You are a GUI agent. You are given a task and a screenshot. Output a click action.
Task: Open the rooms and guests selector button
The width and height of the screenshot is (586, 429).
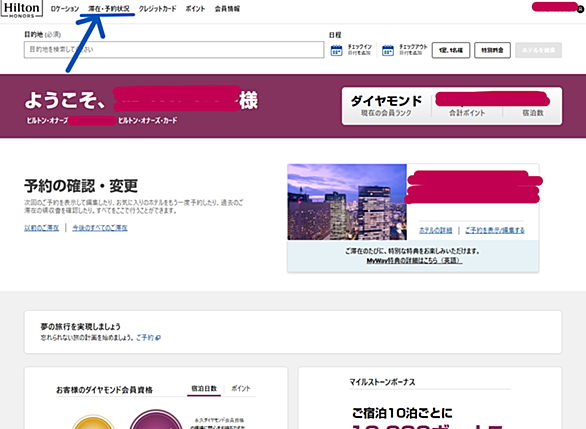451,50
